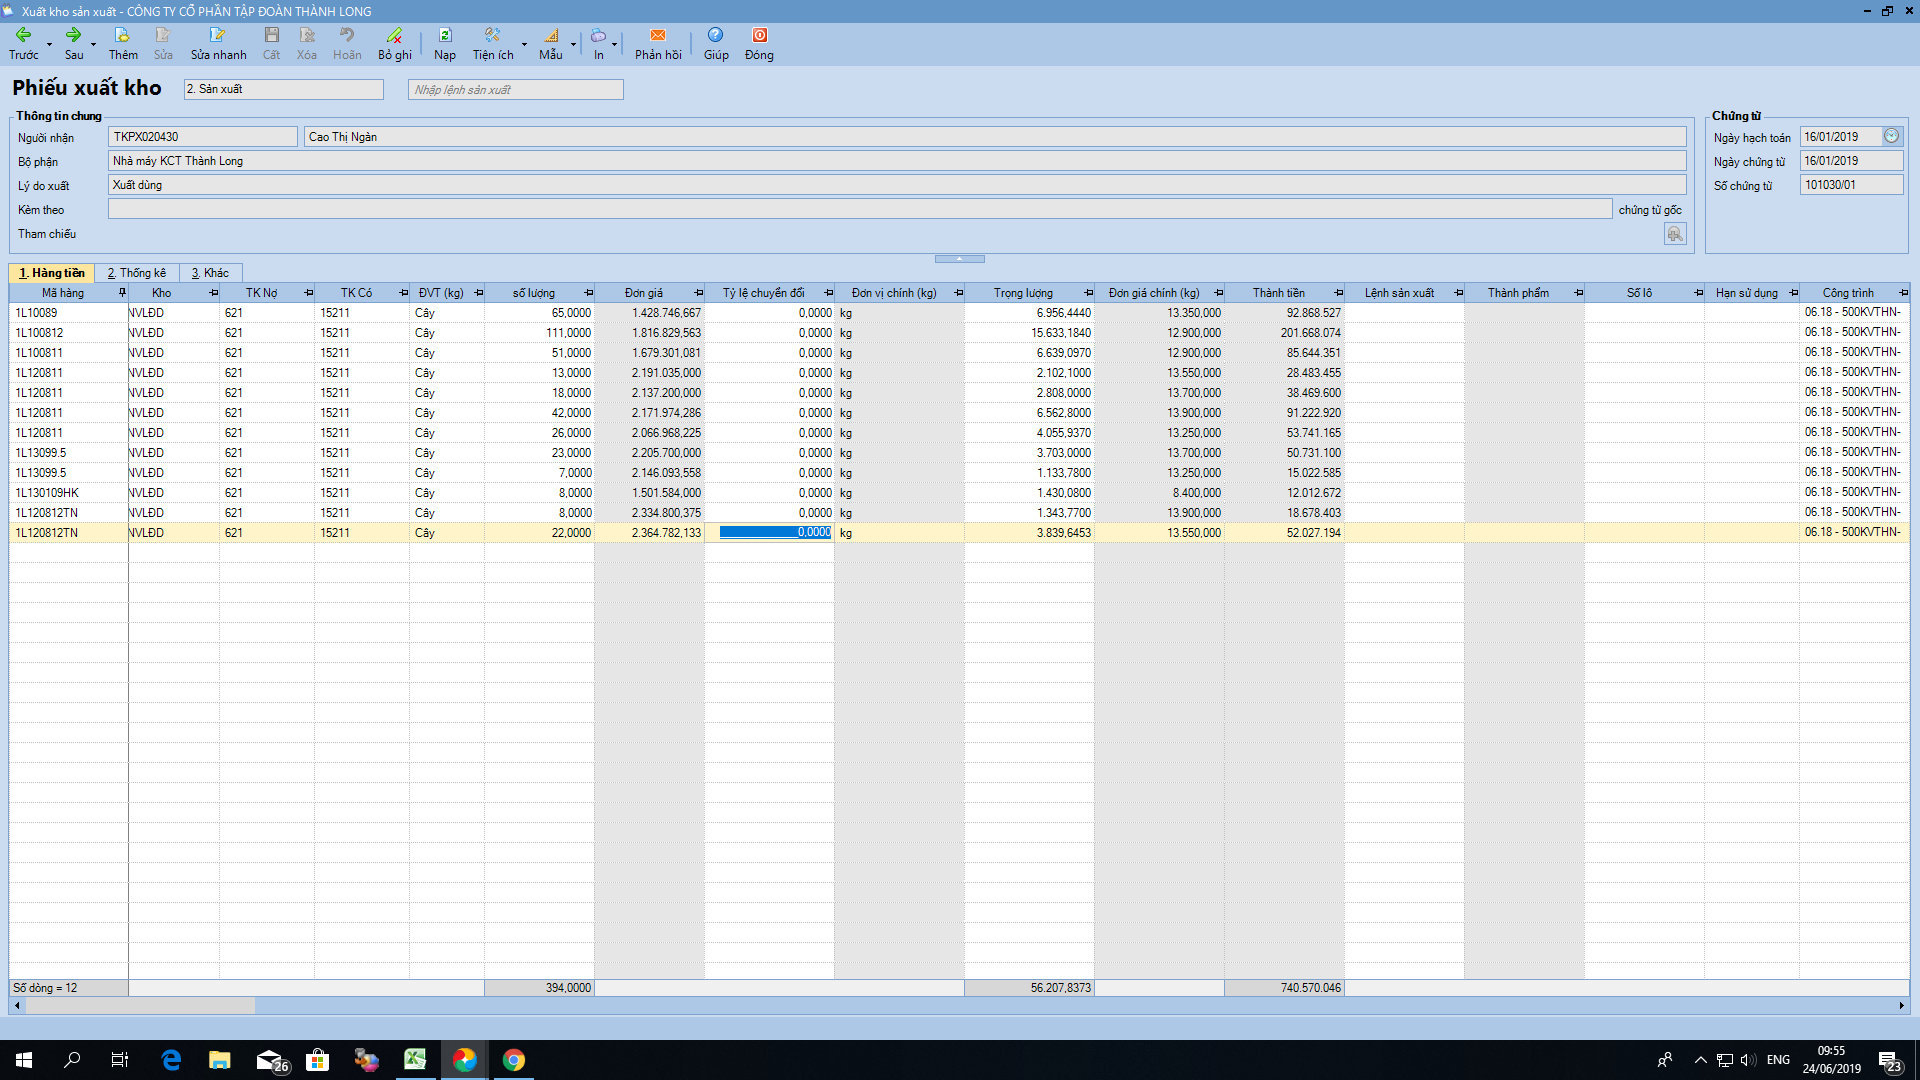1920x1080 pixels.
Task: Click the Thêm new document icon
Action: tap(122, 35)
